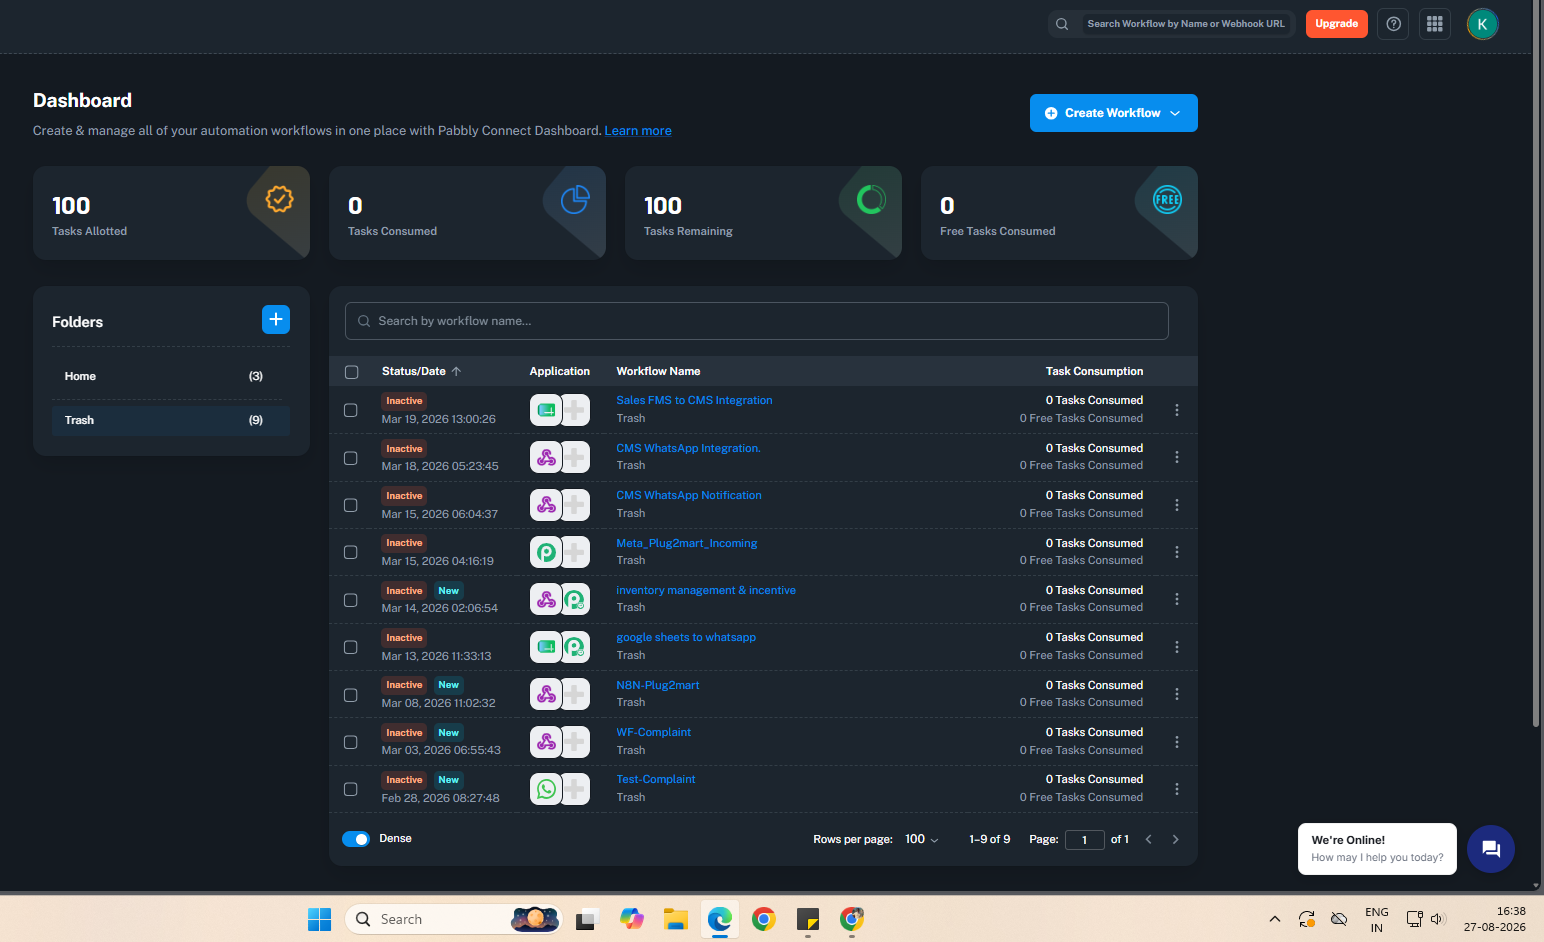Check the CMS WhatsApp Integration. row

click(351, 458)
